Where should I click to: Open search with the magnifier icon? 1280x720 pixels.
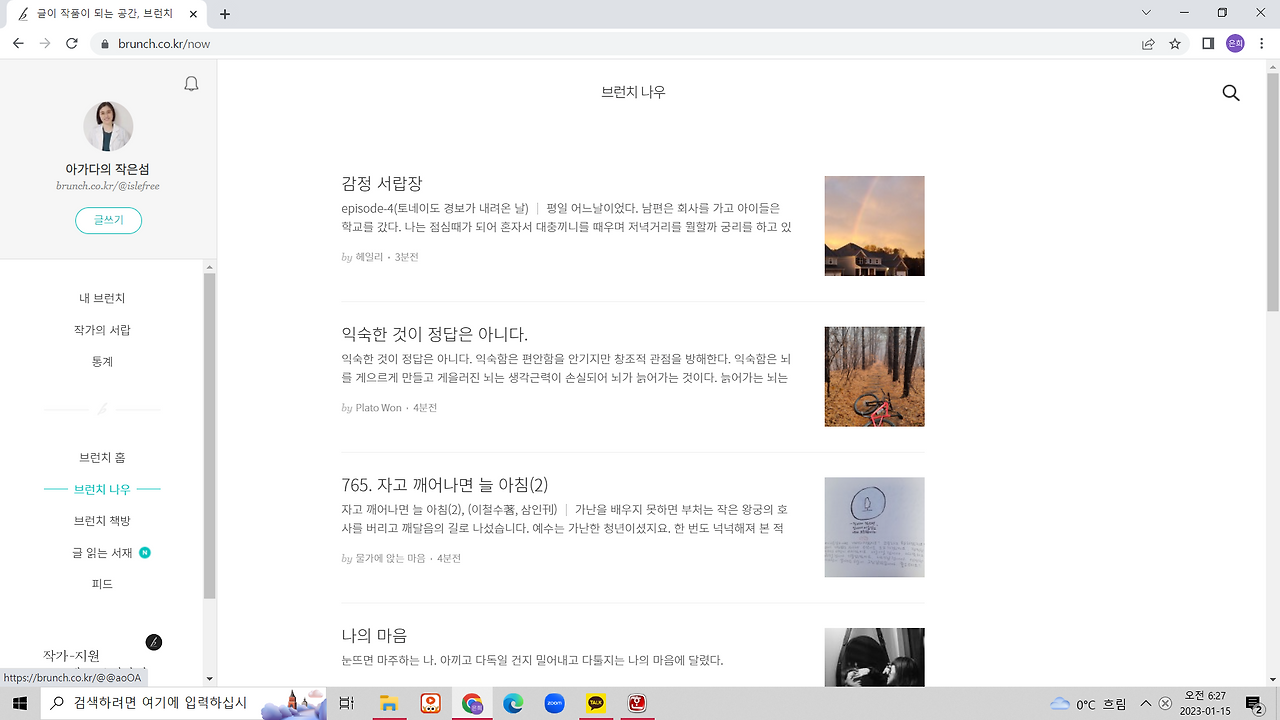tap(1231, 92)
